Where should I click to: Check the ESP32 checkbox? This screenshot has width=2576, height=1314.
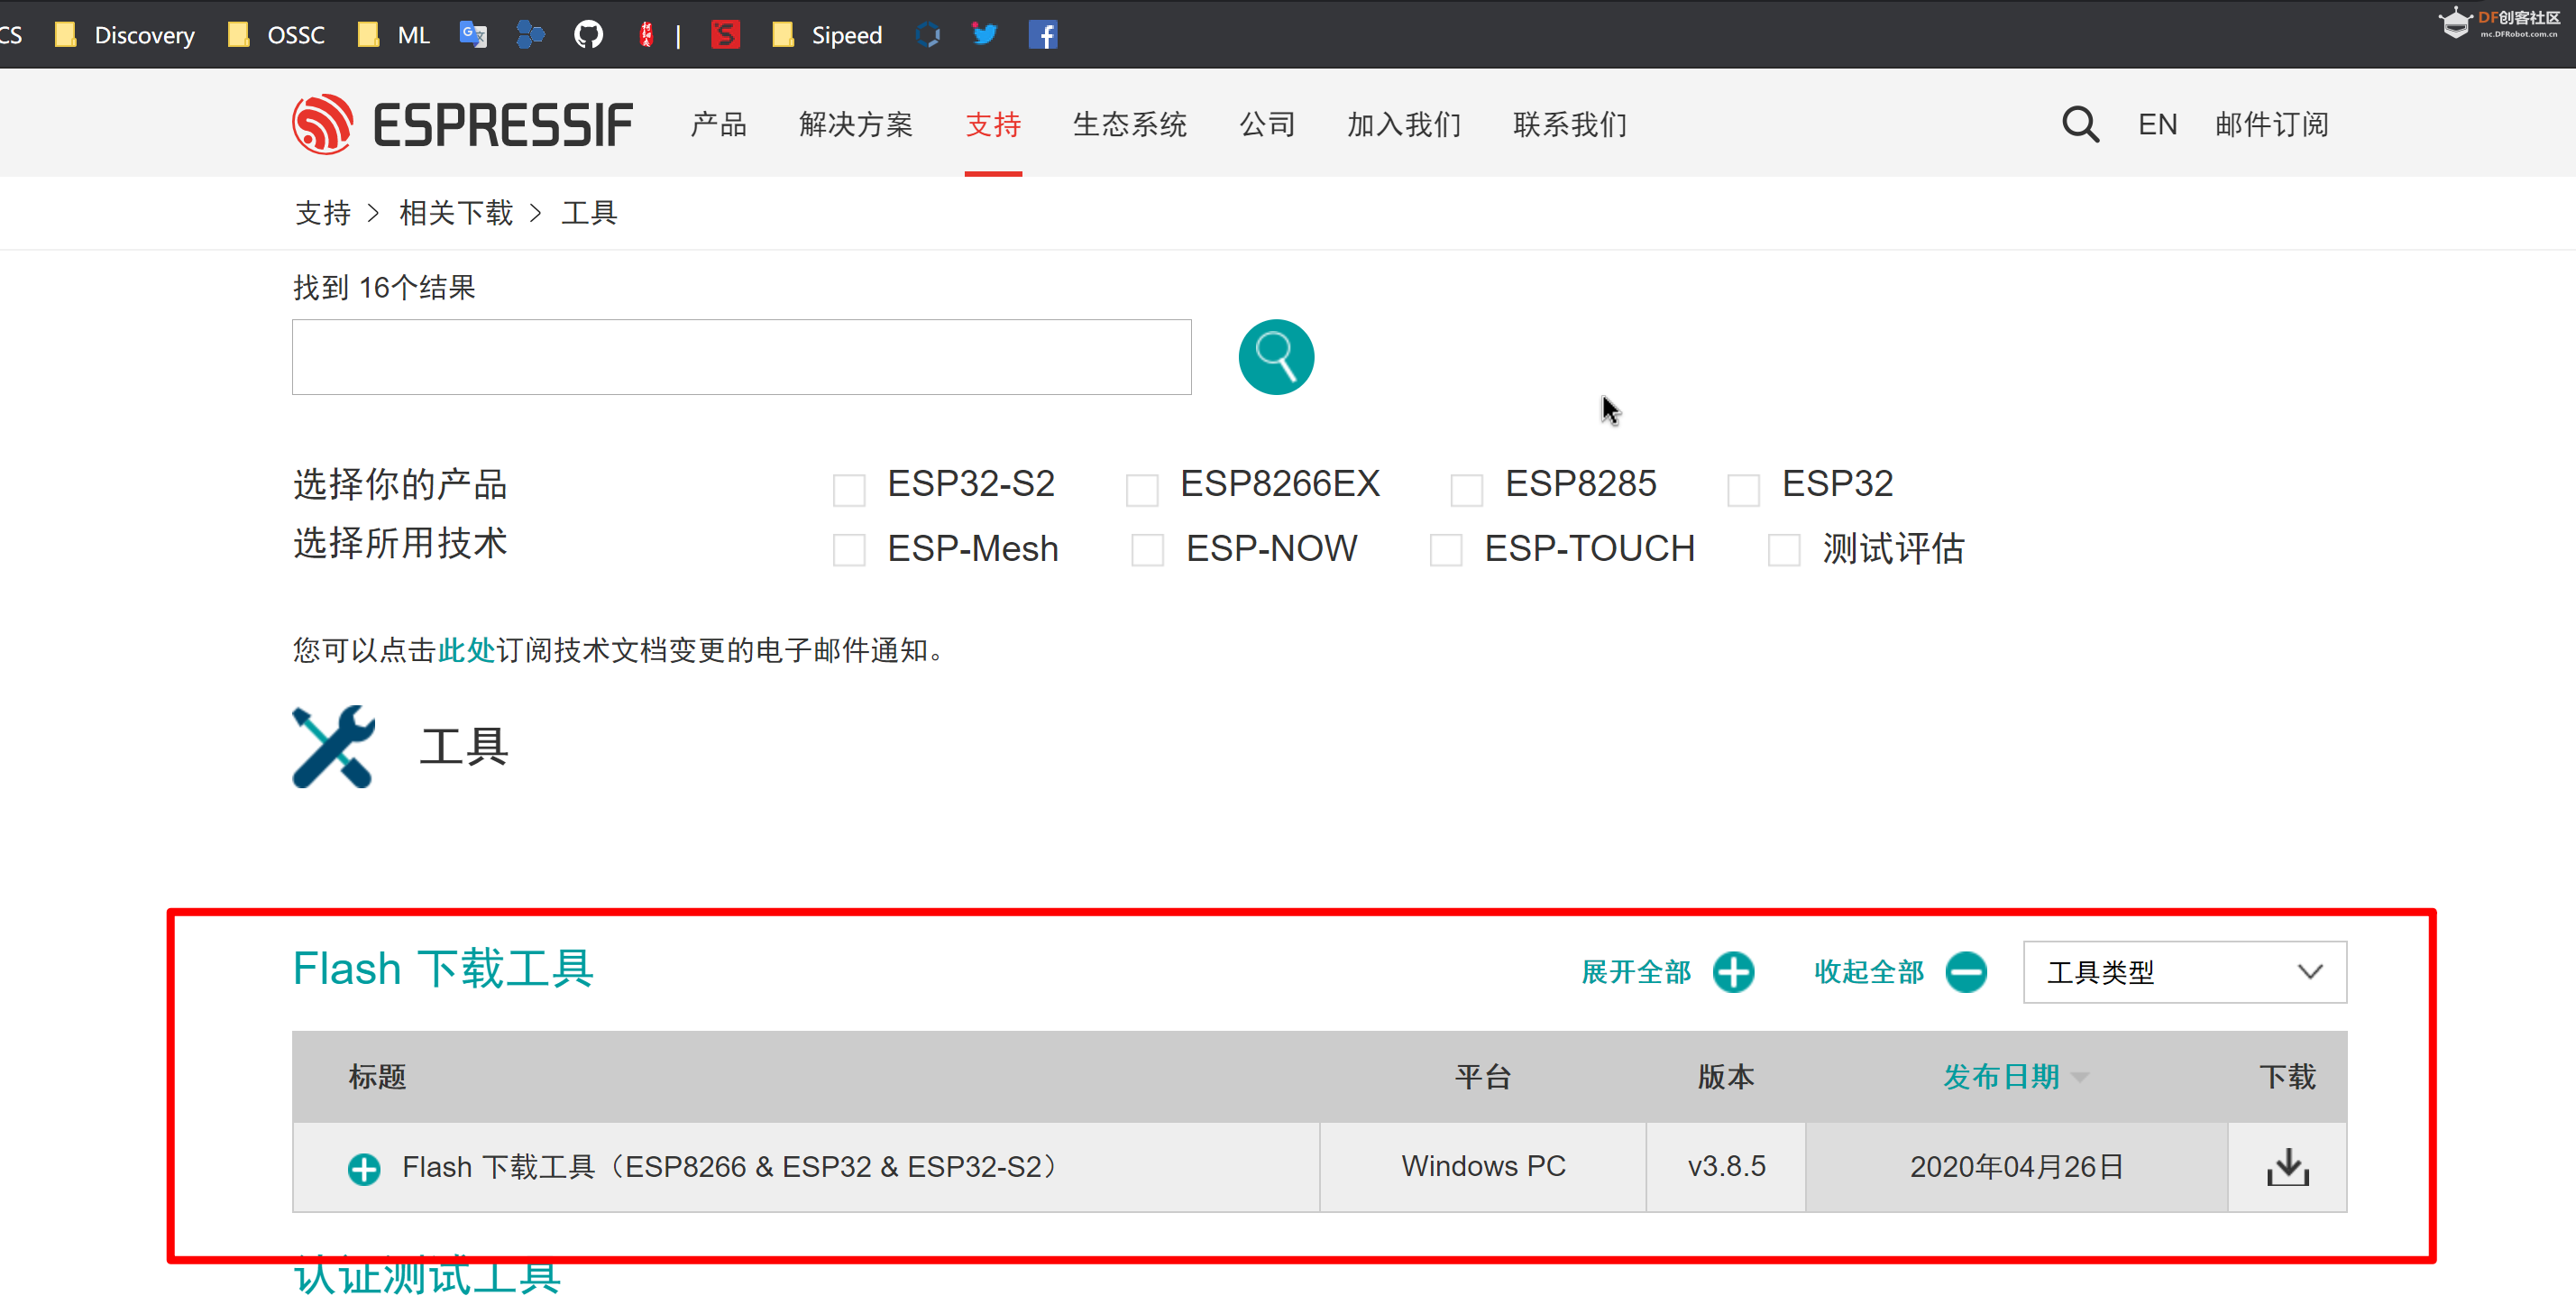pyautogui.click(x=1744, y=490)
